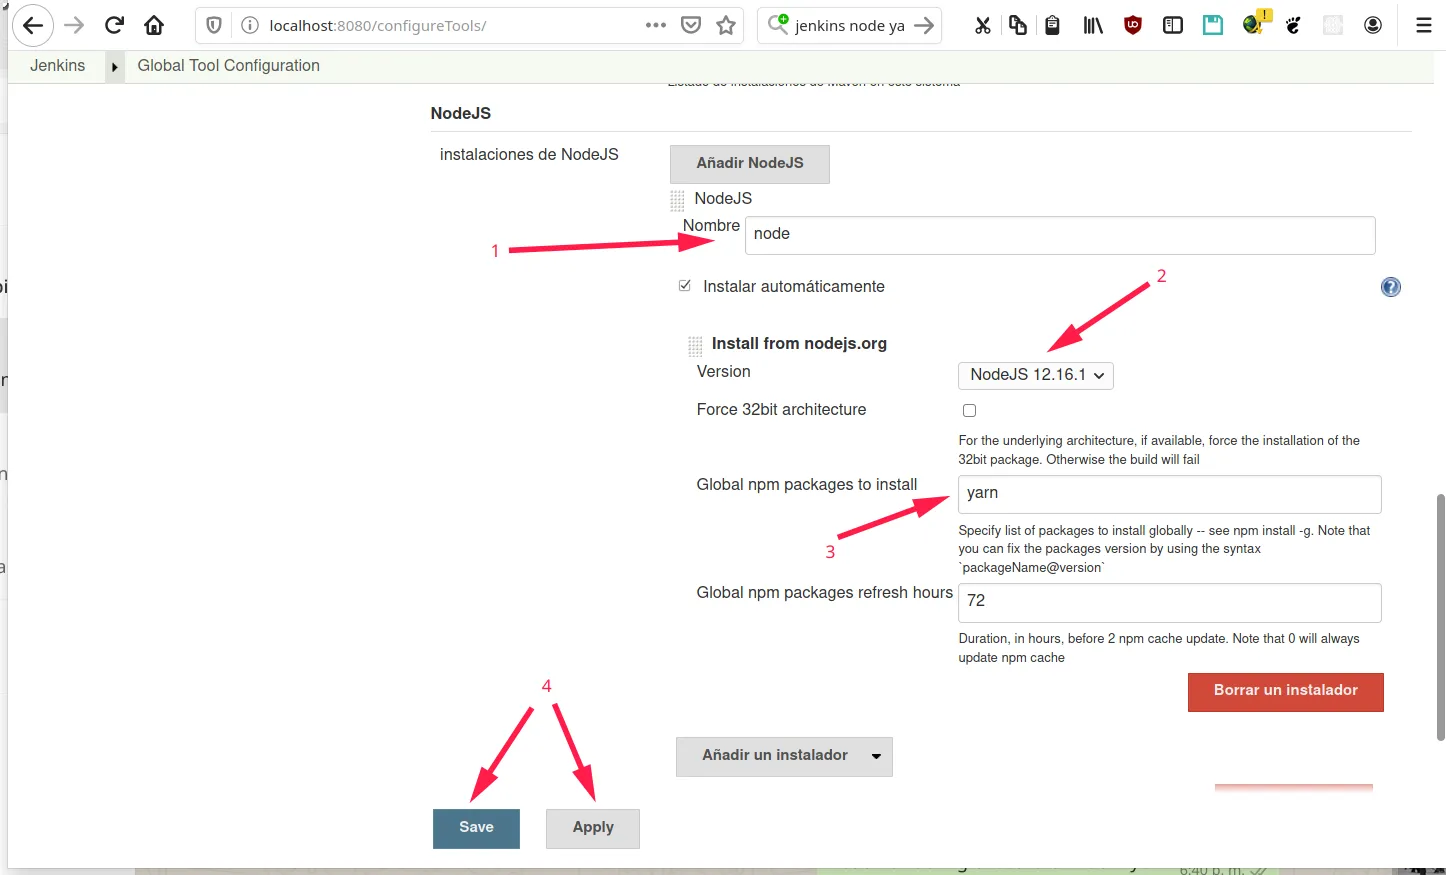Open breadcrumb arrow menu after Jenkins
Screen dimensions: 1446x875
(114, 66)
